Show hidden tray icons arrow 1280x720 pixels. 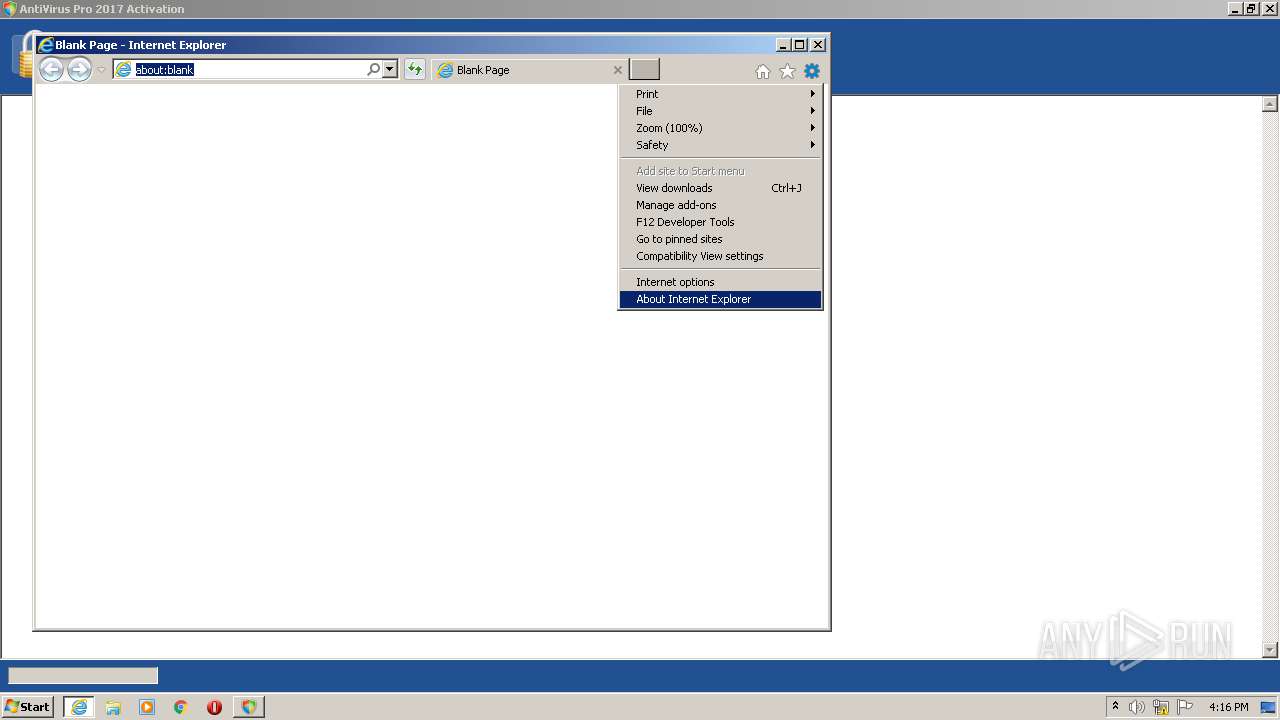[1115, 707]
